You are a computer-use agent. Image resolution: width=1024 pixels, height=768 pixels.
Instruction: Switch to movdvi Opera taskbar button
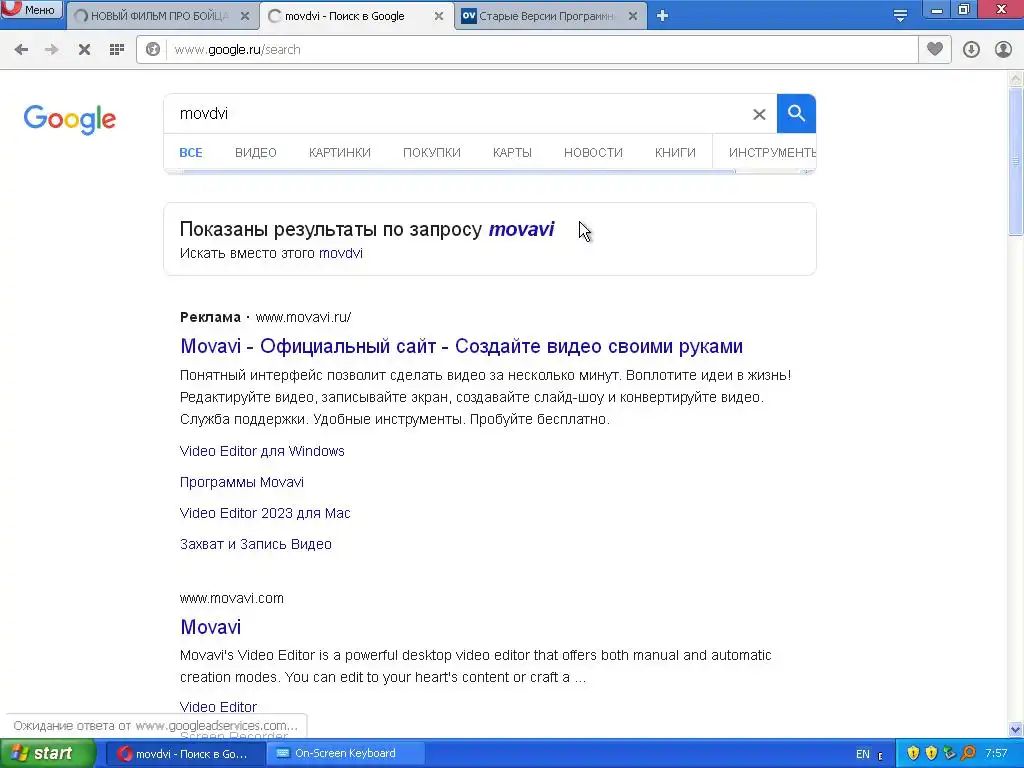[x=185, y=754]
